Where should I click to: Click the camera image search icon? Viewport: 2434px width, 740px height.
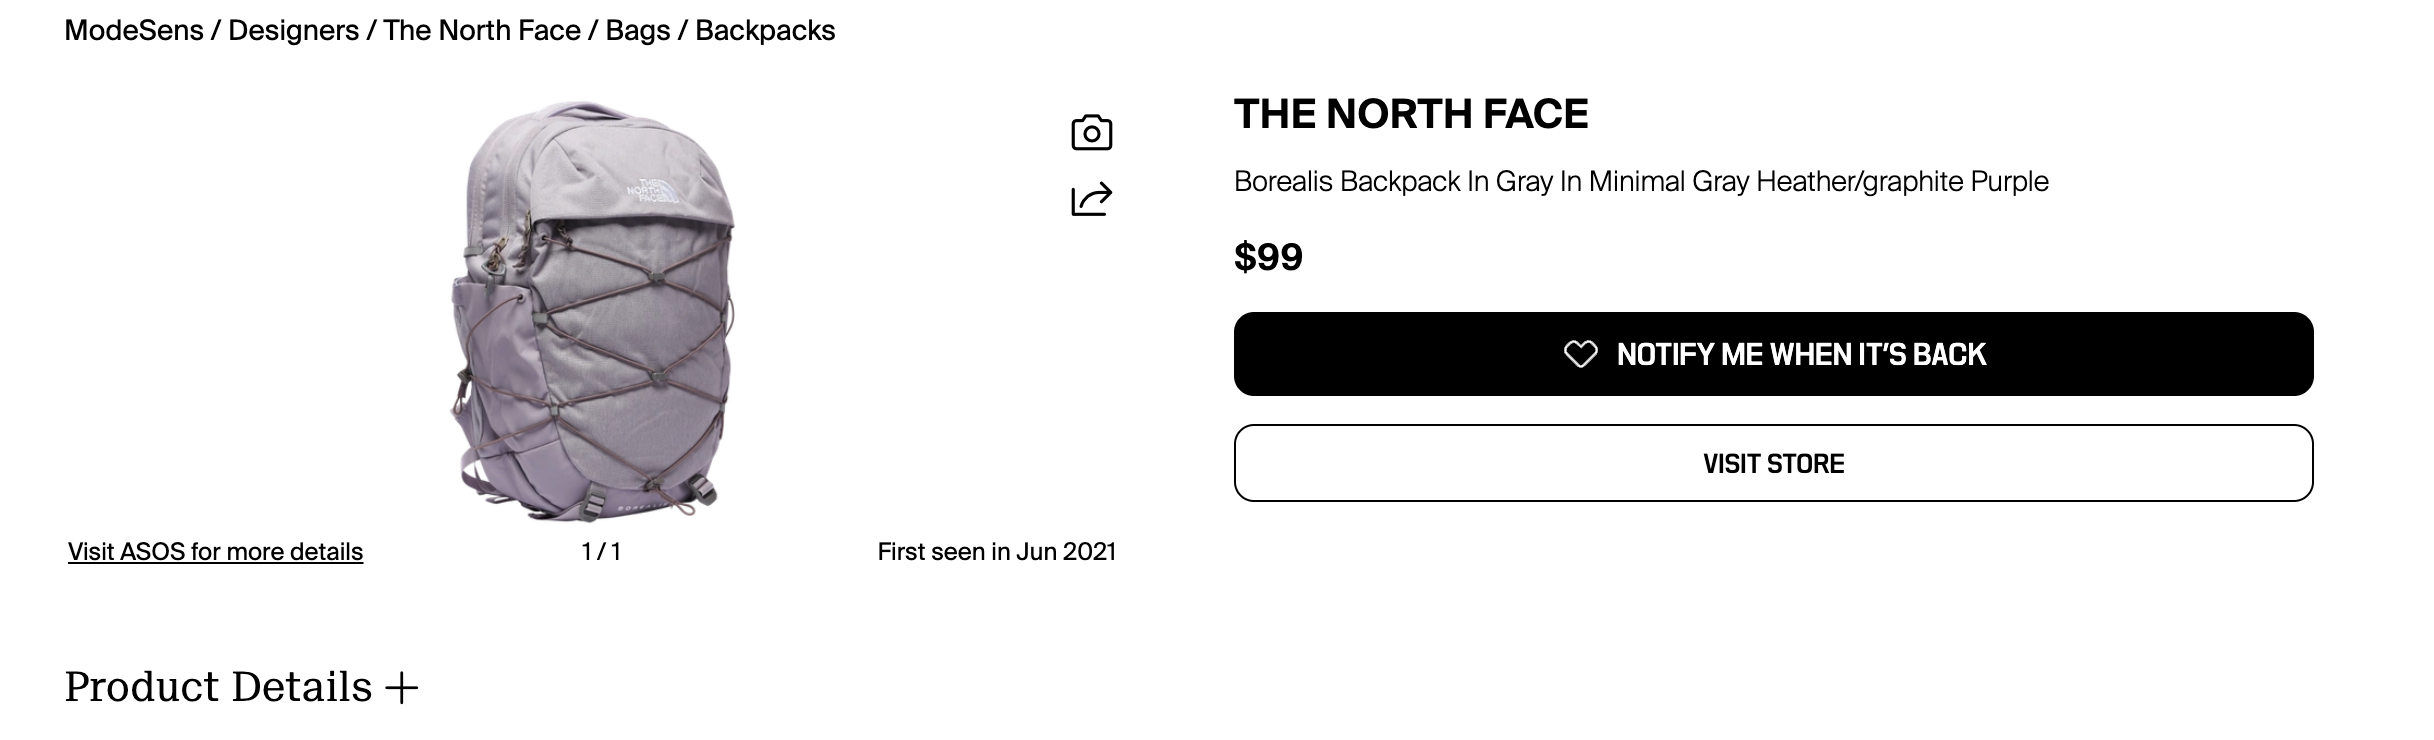coord(1091,133)
